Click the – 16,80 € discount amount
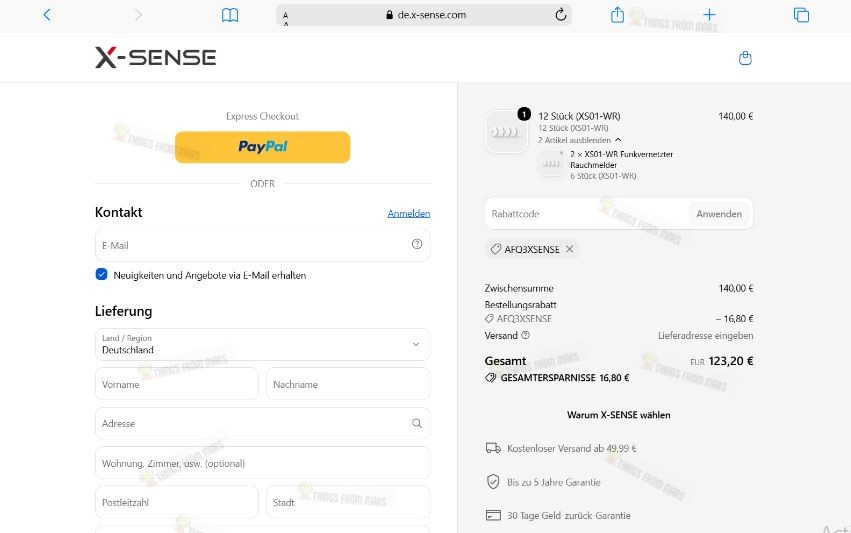851x533 pixels. pos(734,319)
